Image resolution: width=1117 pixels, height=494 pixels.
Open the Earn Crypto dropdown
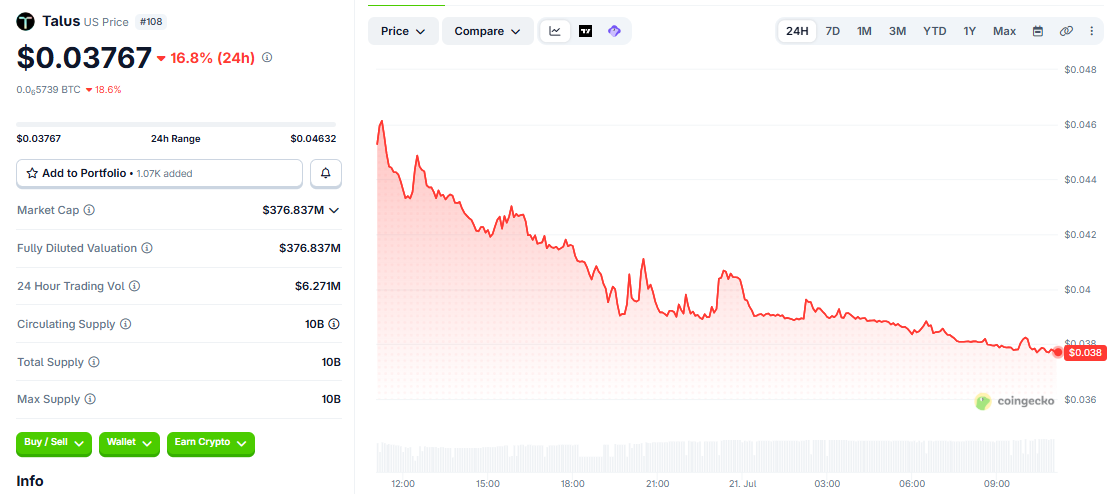[x=210, y=443]
